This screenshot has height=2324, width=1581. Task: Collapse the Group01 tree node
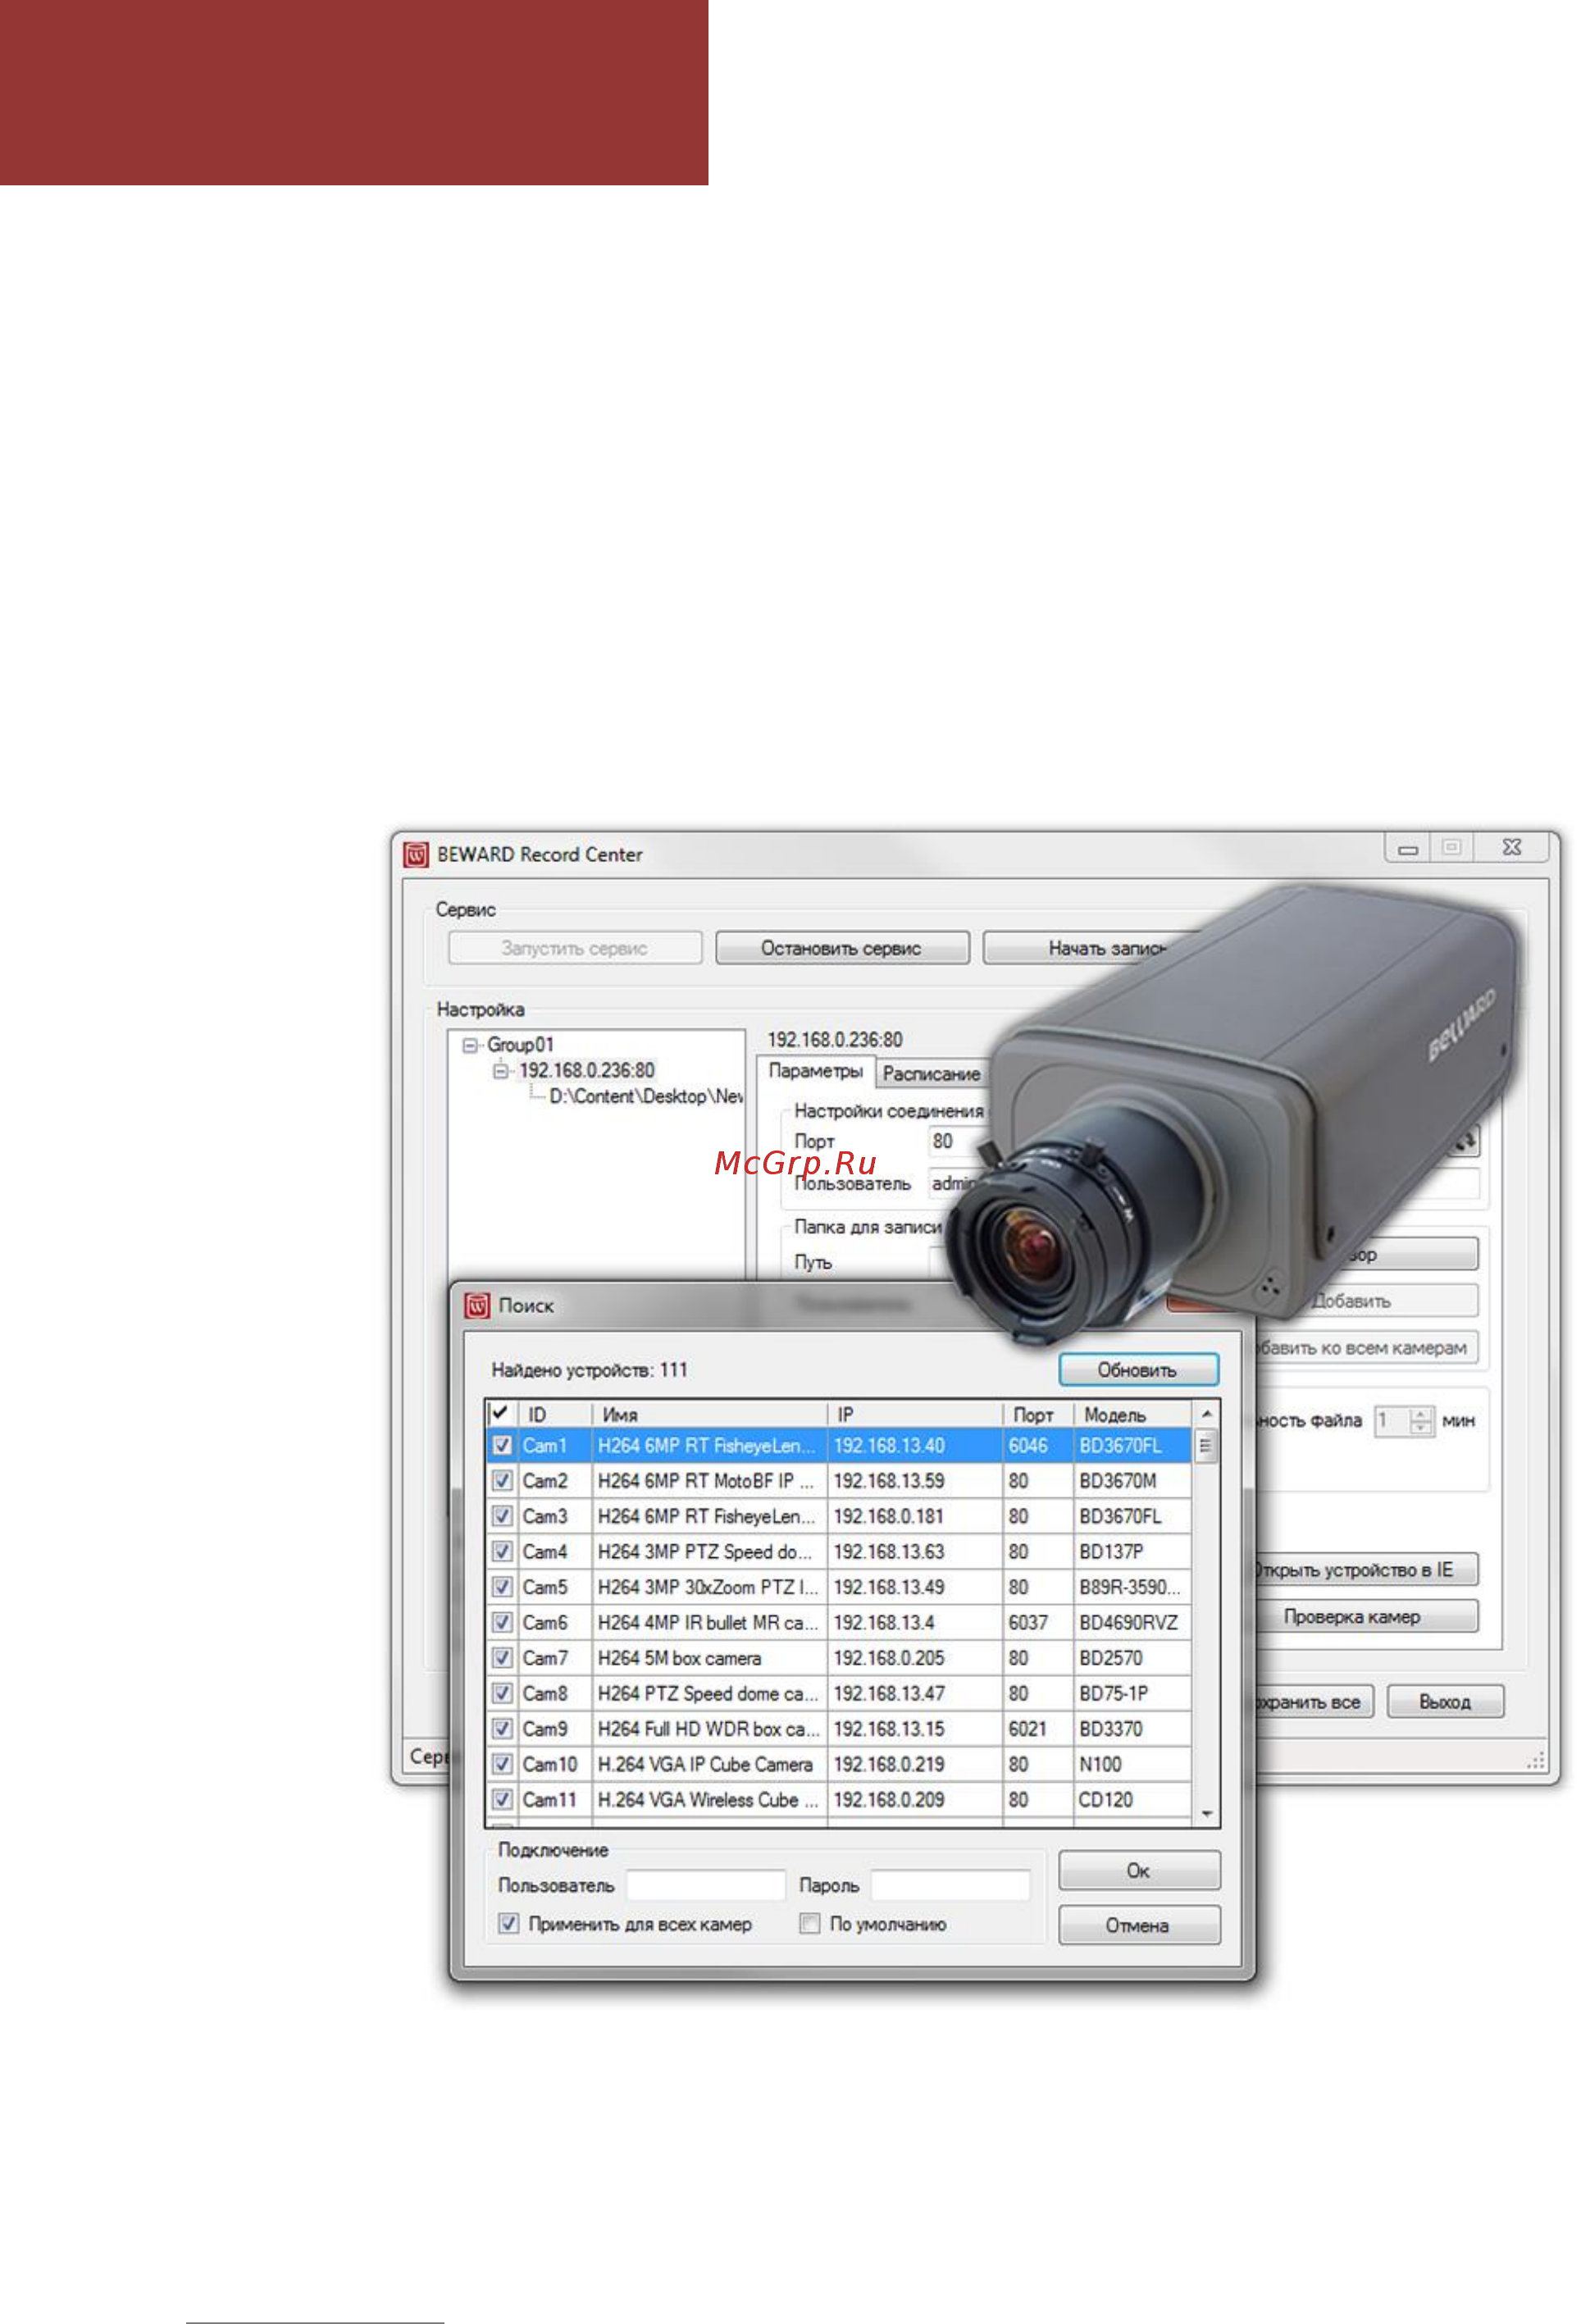pyautogui.click(x=469, y=1045)
